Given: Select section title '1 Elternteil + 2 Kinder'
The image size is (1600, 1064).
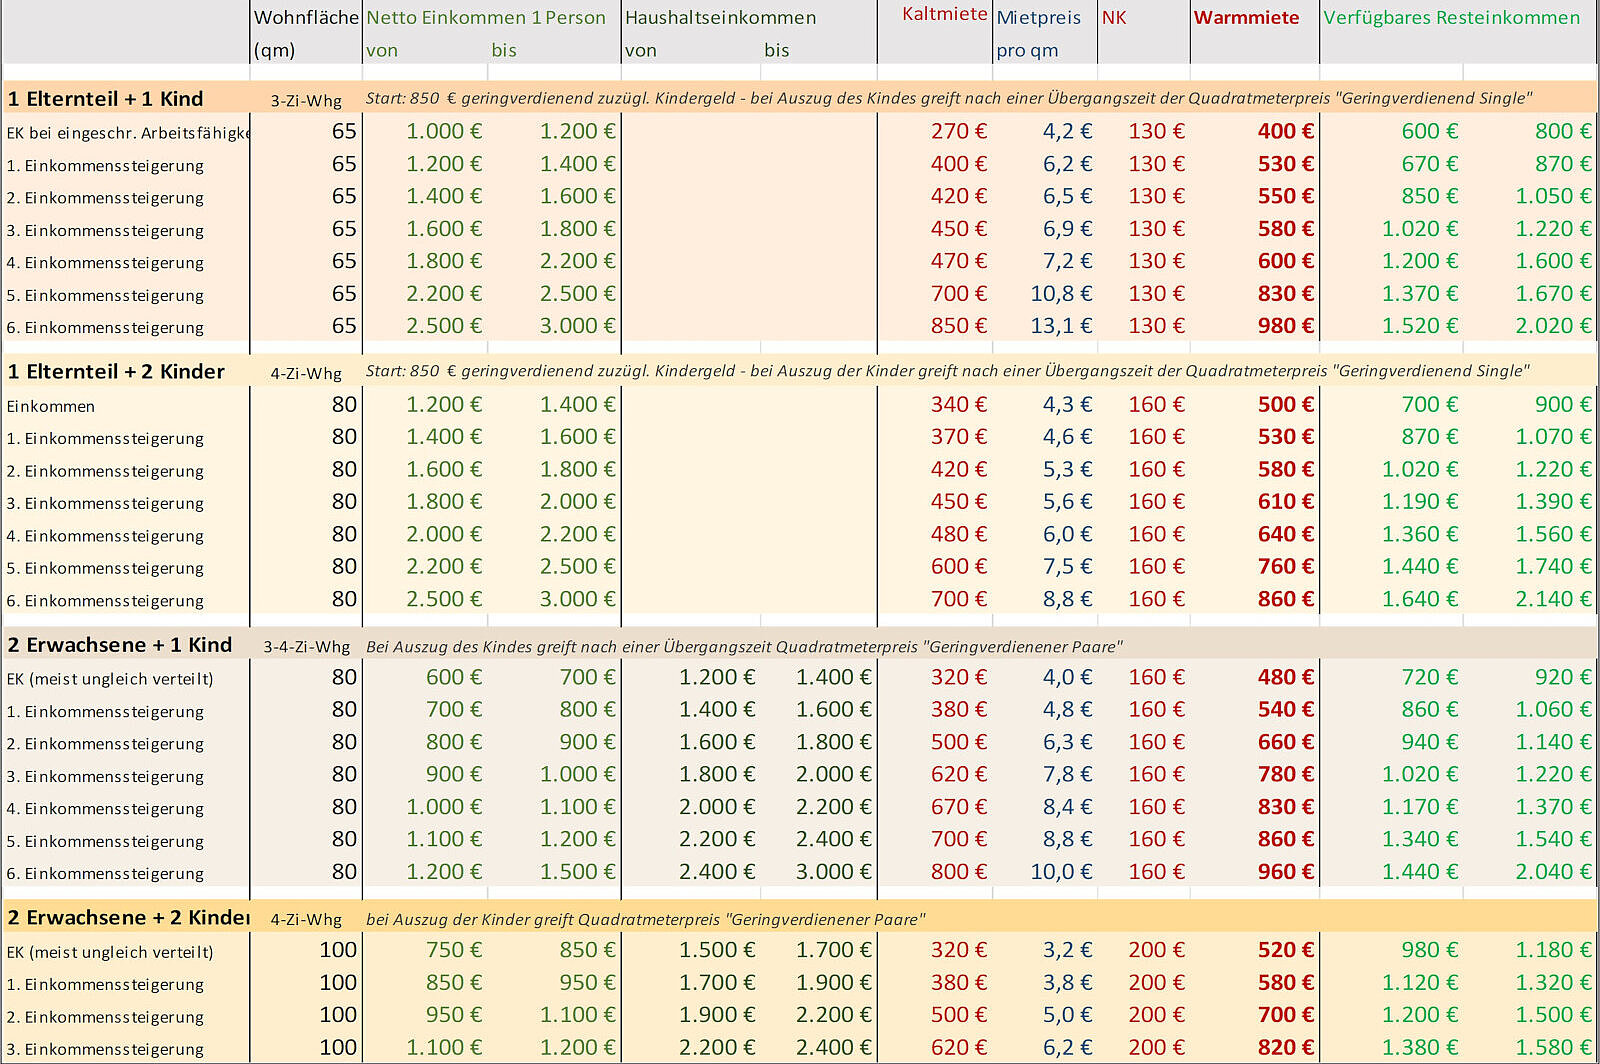Looking at the screenshot, I should pyautogui.click(x=116, y=371).
